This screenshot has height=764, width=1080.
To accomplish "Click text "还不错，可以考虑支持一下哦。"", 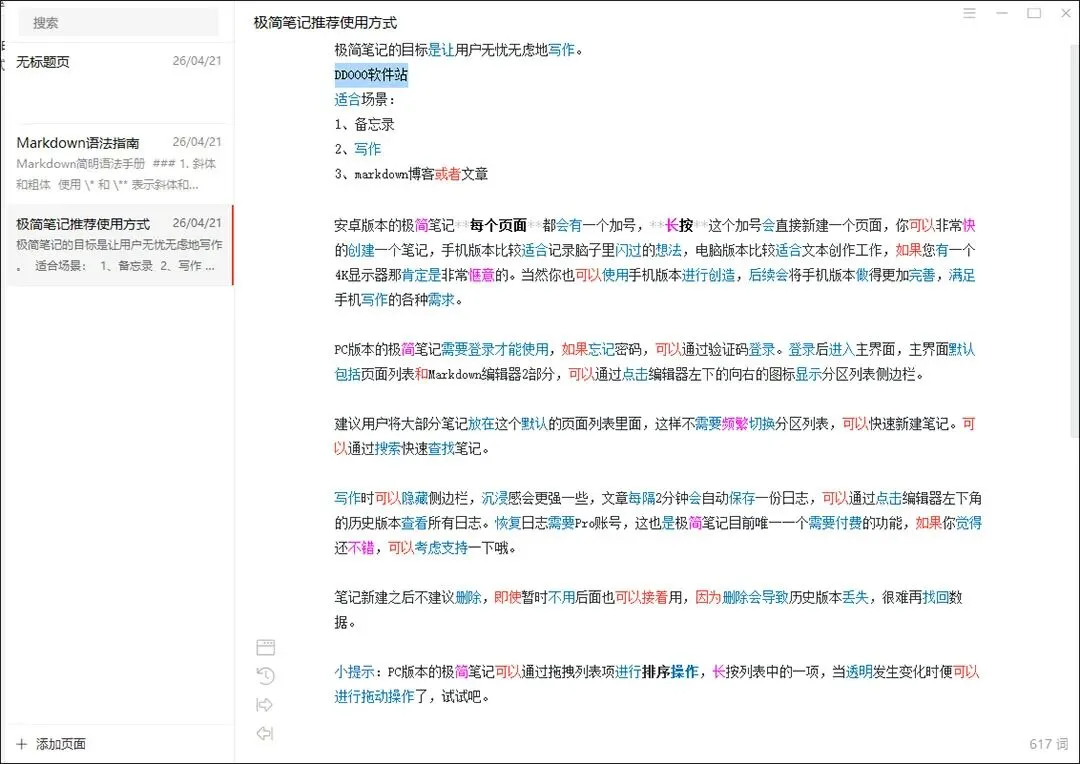I will pyautogui.click(x=425, y=548).
